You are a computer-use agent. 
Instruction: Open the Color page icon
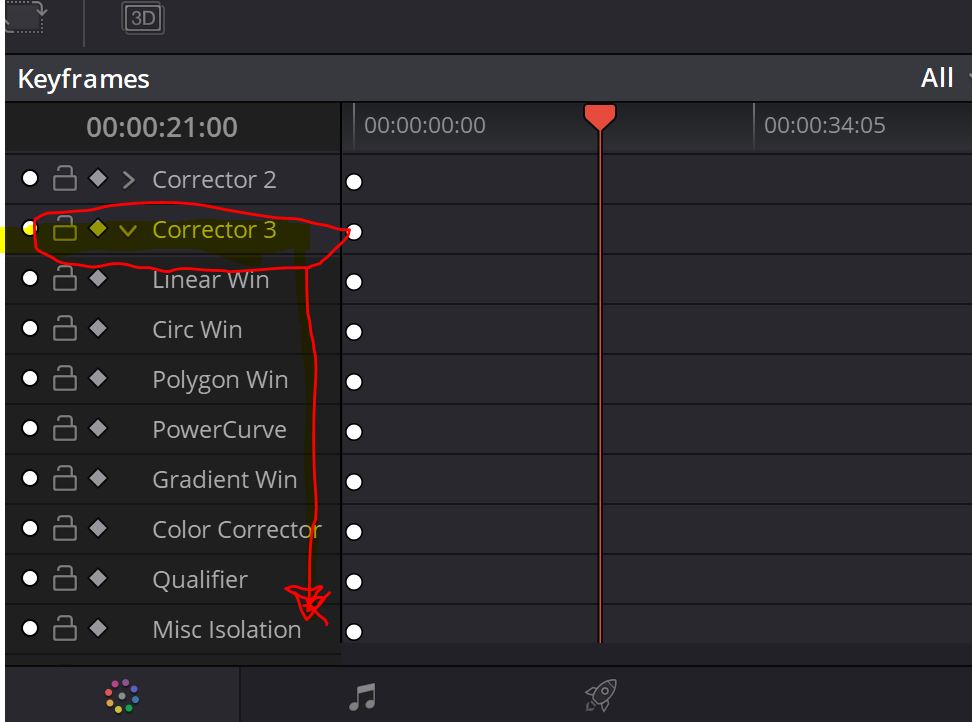point(122,696)
